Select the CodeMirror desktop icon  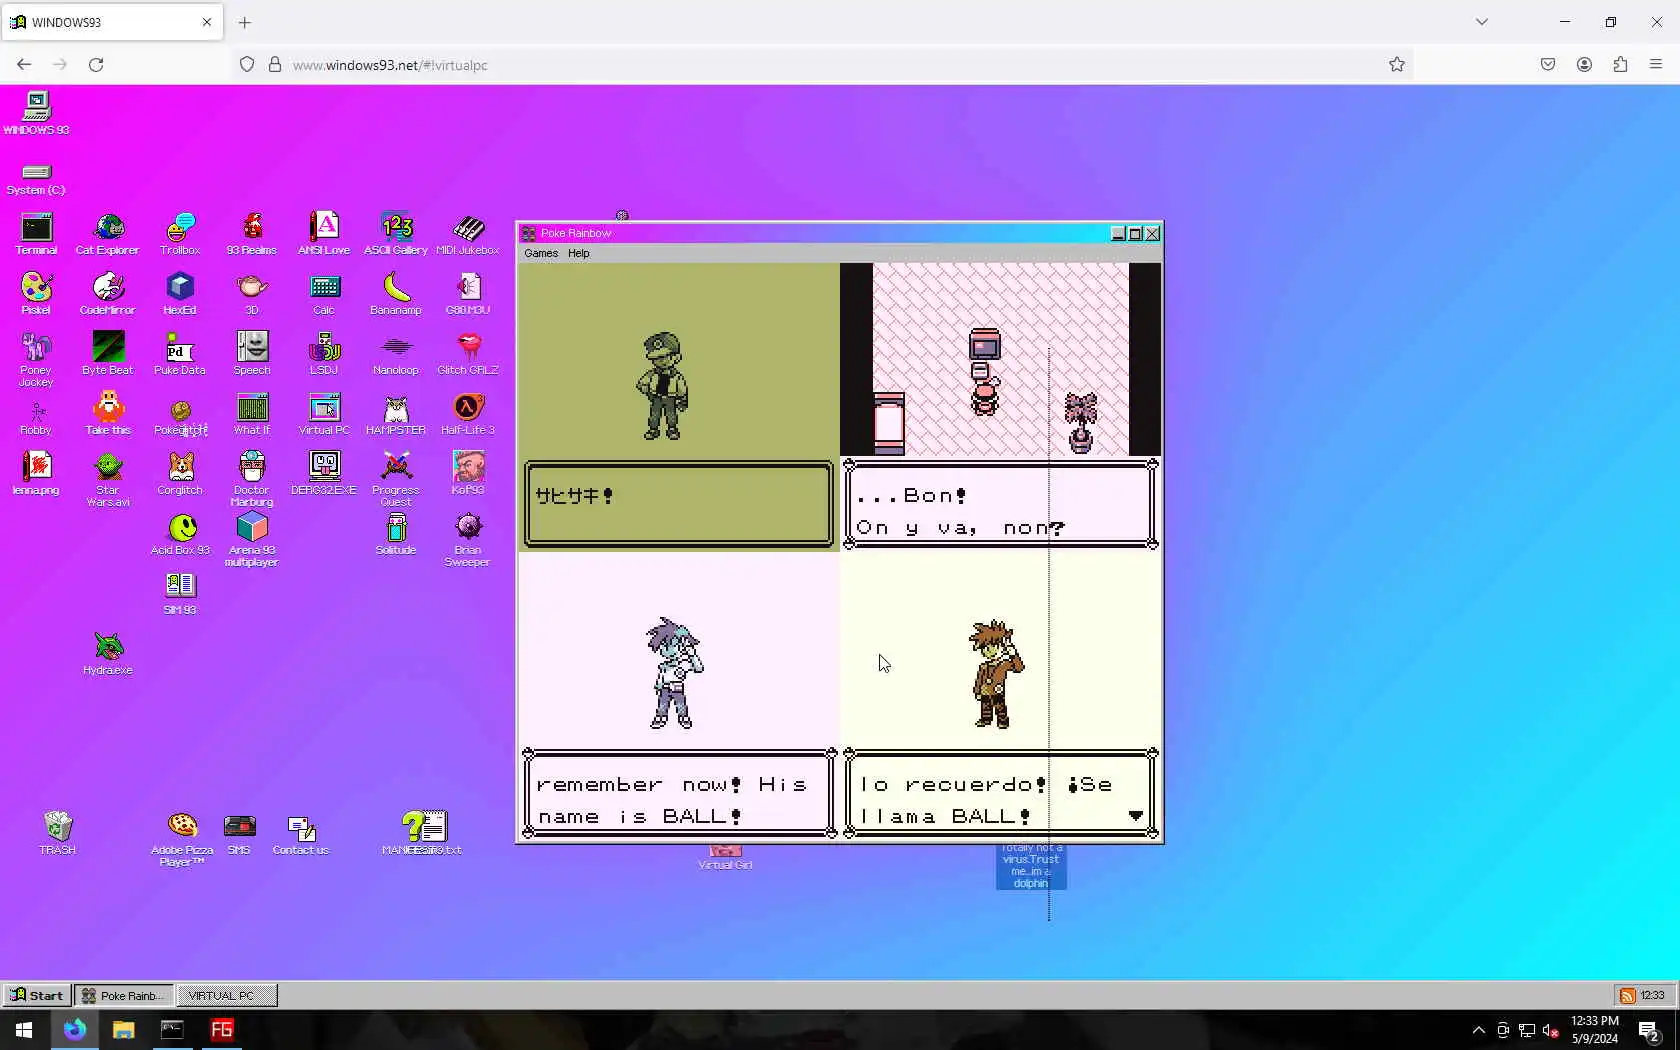108,295
